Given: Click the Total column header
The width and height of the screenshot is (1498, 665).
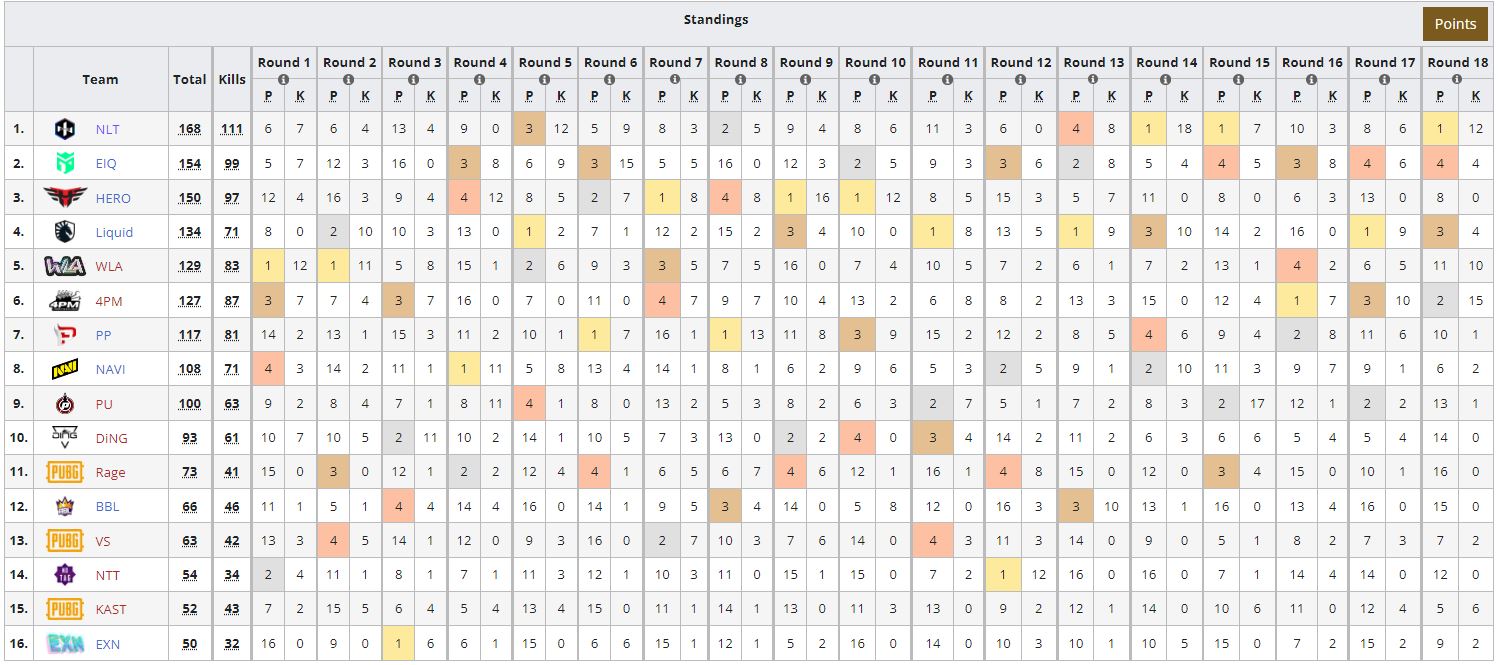Looking at the screenshot, I should (x=189, y=79).
